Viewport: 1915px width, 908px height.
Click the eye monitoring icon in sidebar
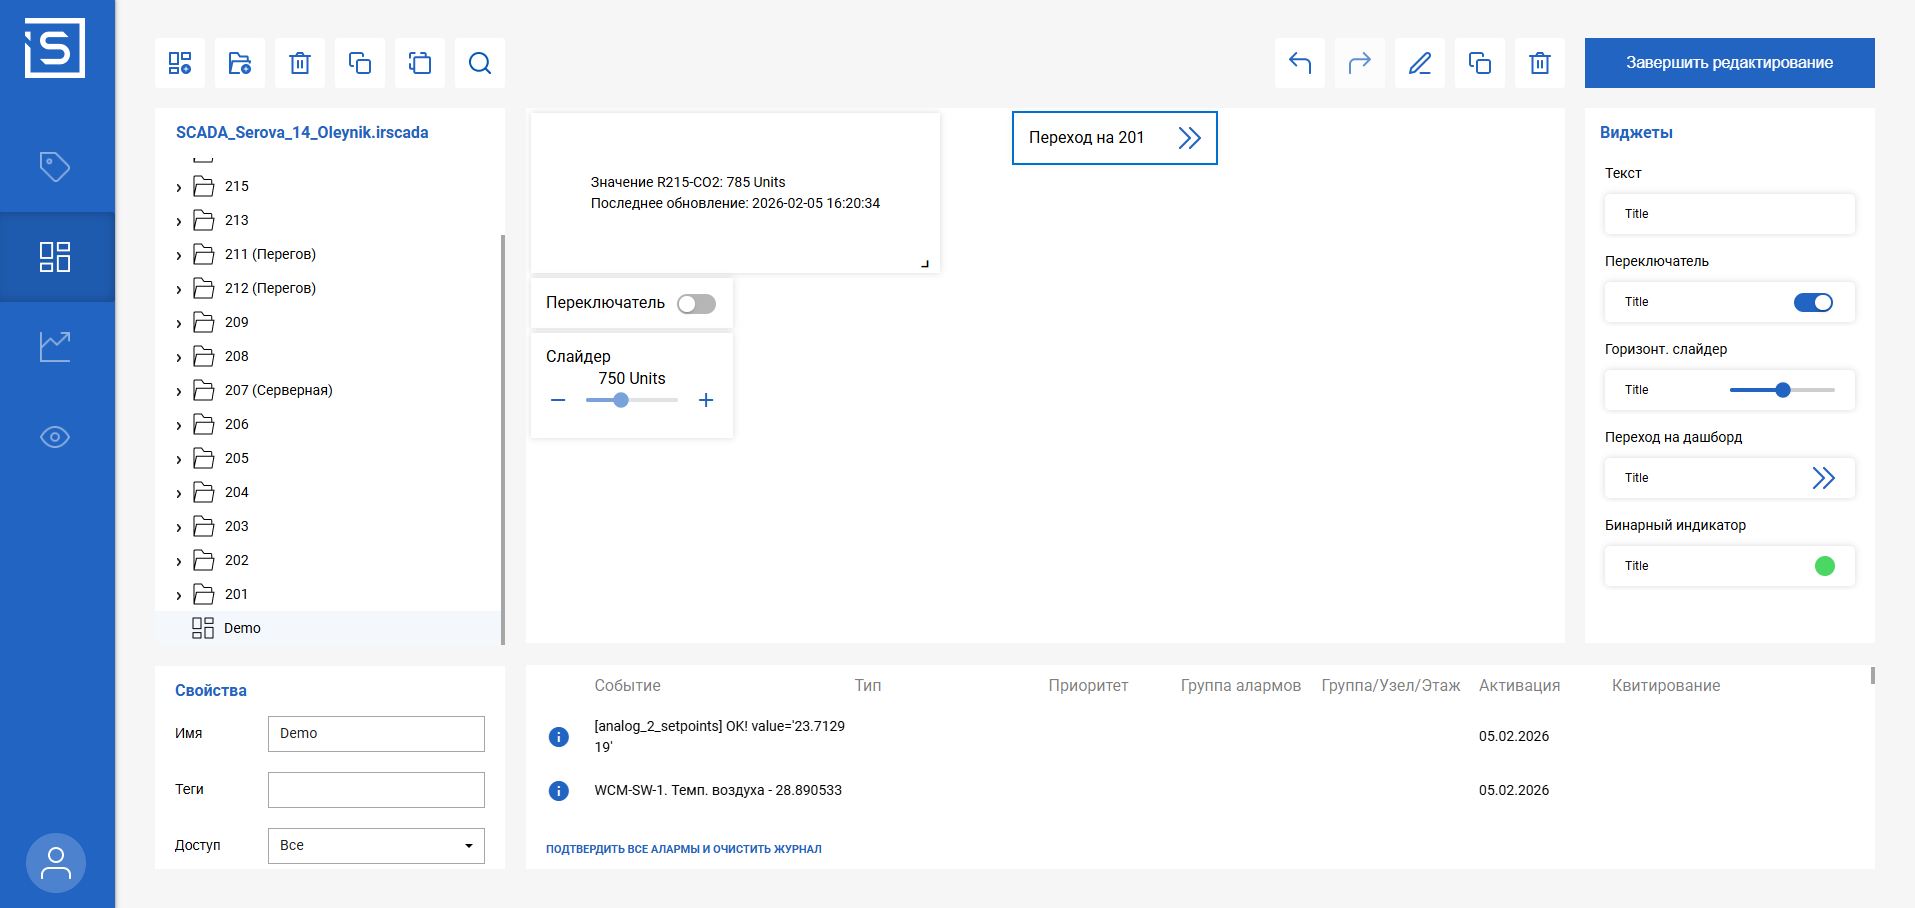point(55,437)
